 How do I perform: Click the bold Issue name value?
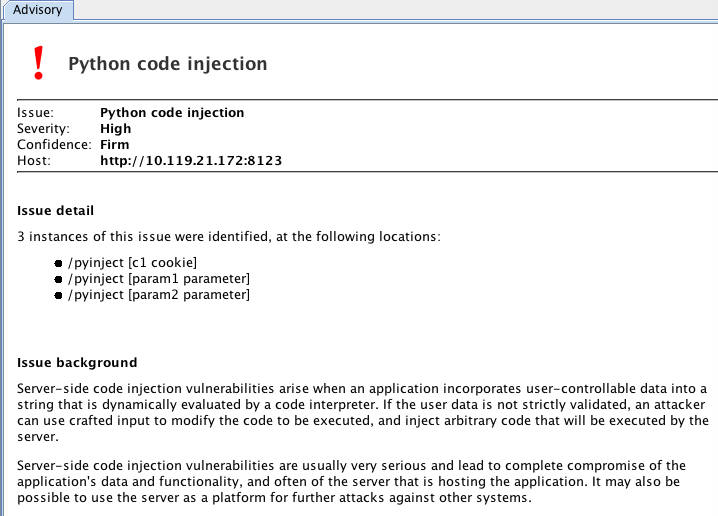click(172, 113)
